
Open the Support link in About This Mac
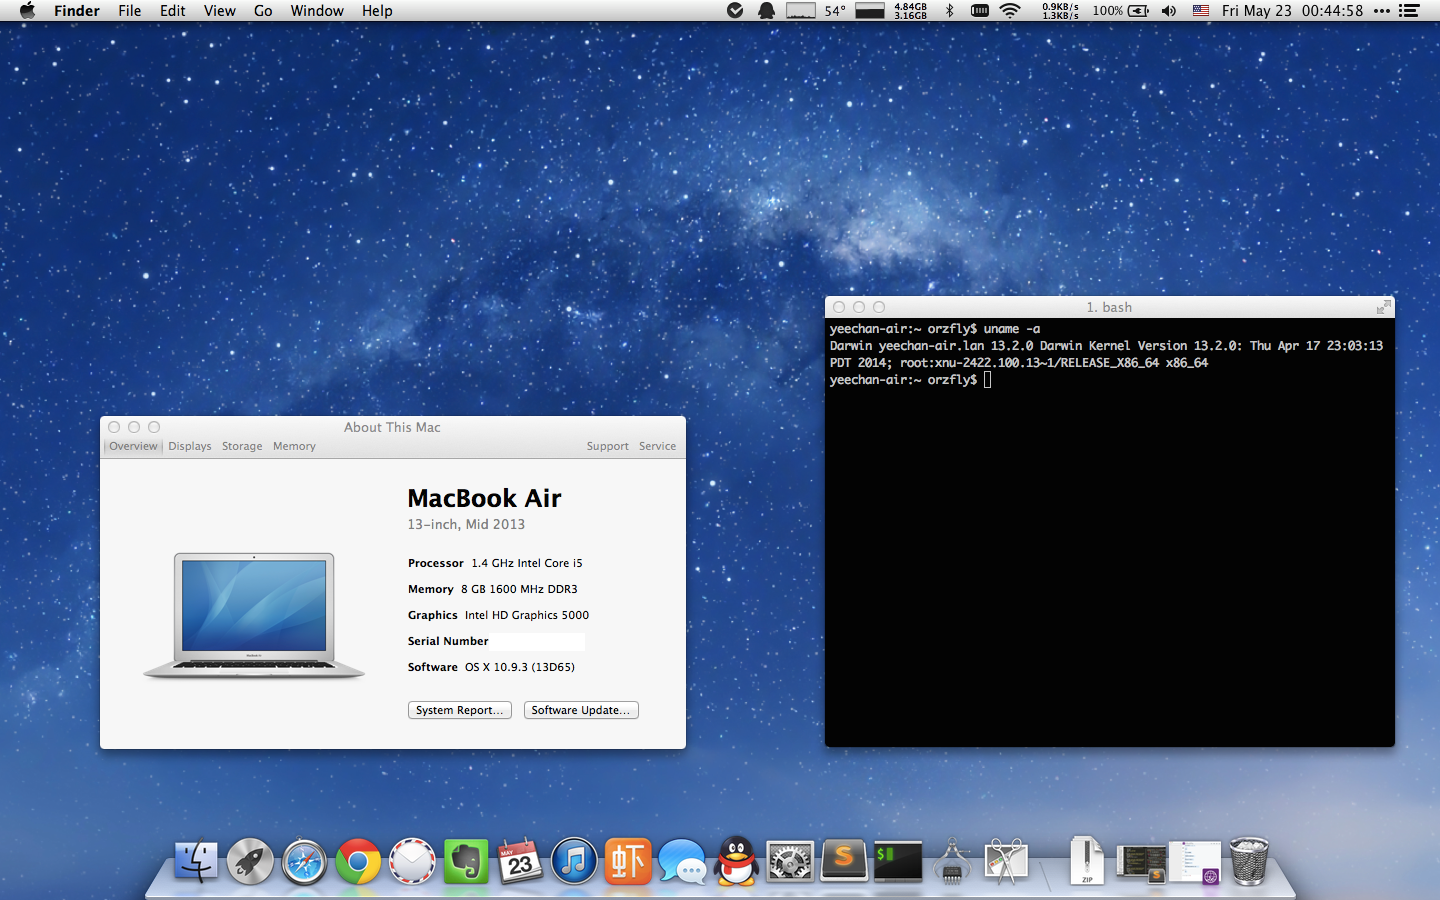coord(607,446)
